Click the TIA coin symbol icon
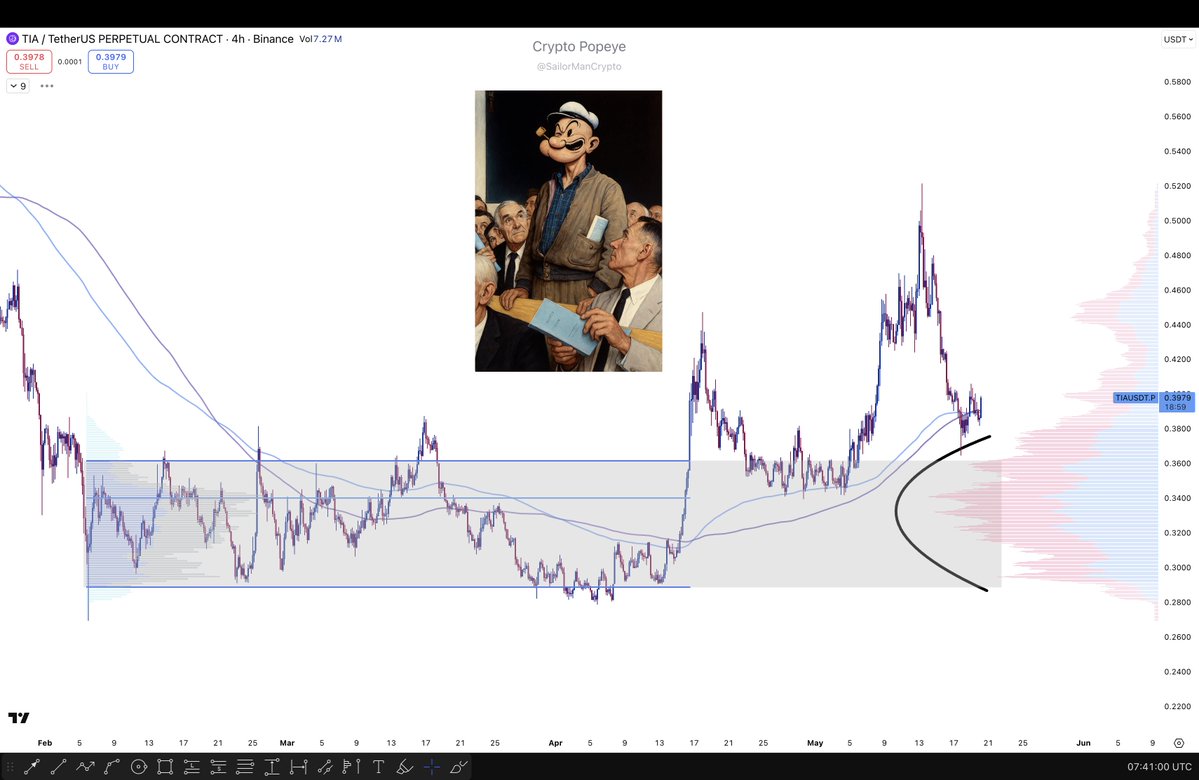Viewport: 1199px width, 780px height. [12, 38]
